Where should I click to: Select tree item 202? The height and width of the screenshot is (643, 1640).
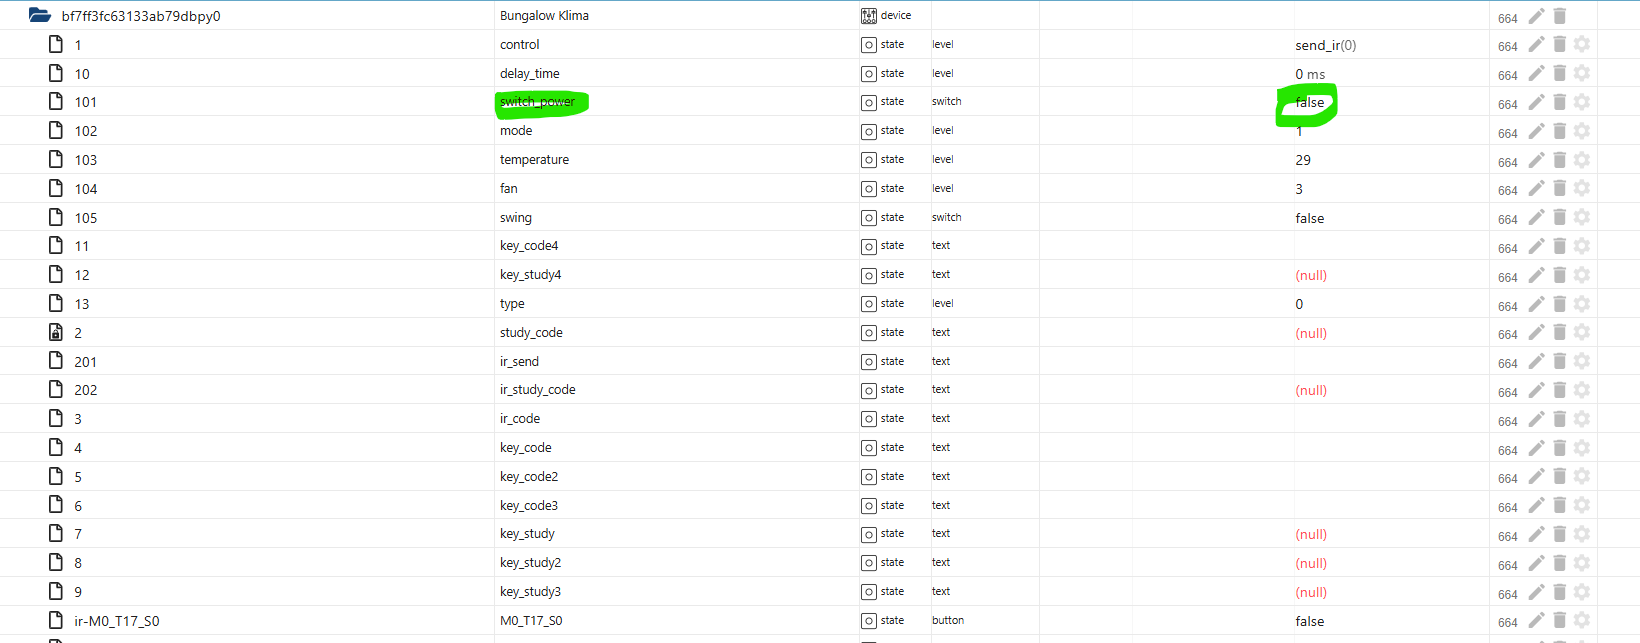tap(86, 390)
